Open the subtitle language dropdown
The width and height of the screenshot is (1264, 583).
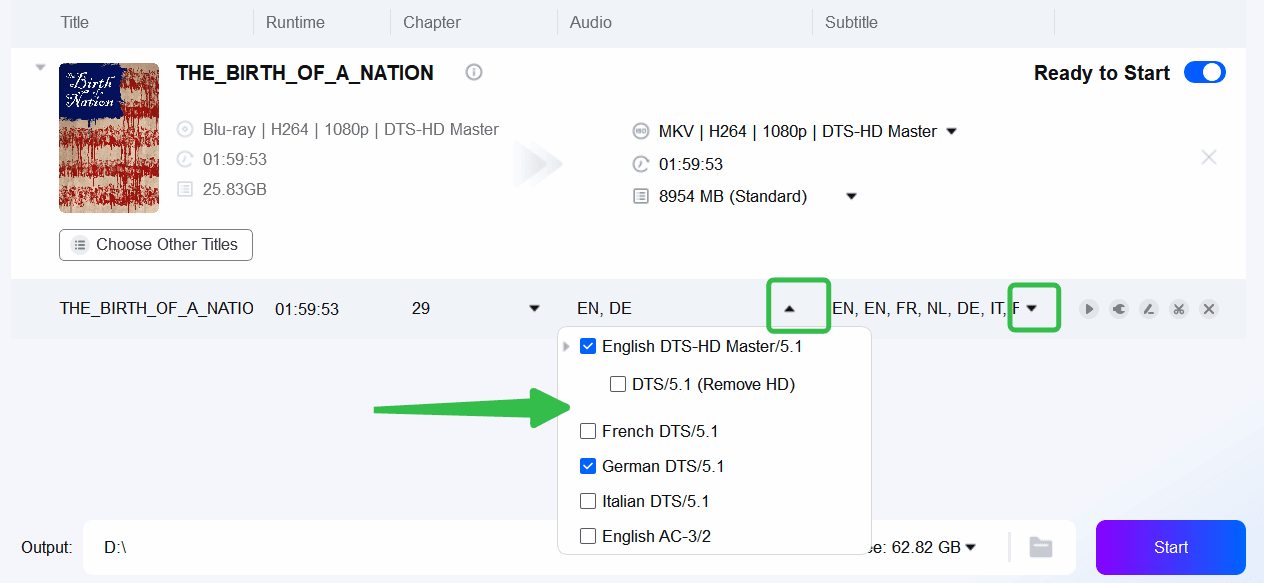1032,308
